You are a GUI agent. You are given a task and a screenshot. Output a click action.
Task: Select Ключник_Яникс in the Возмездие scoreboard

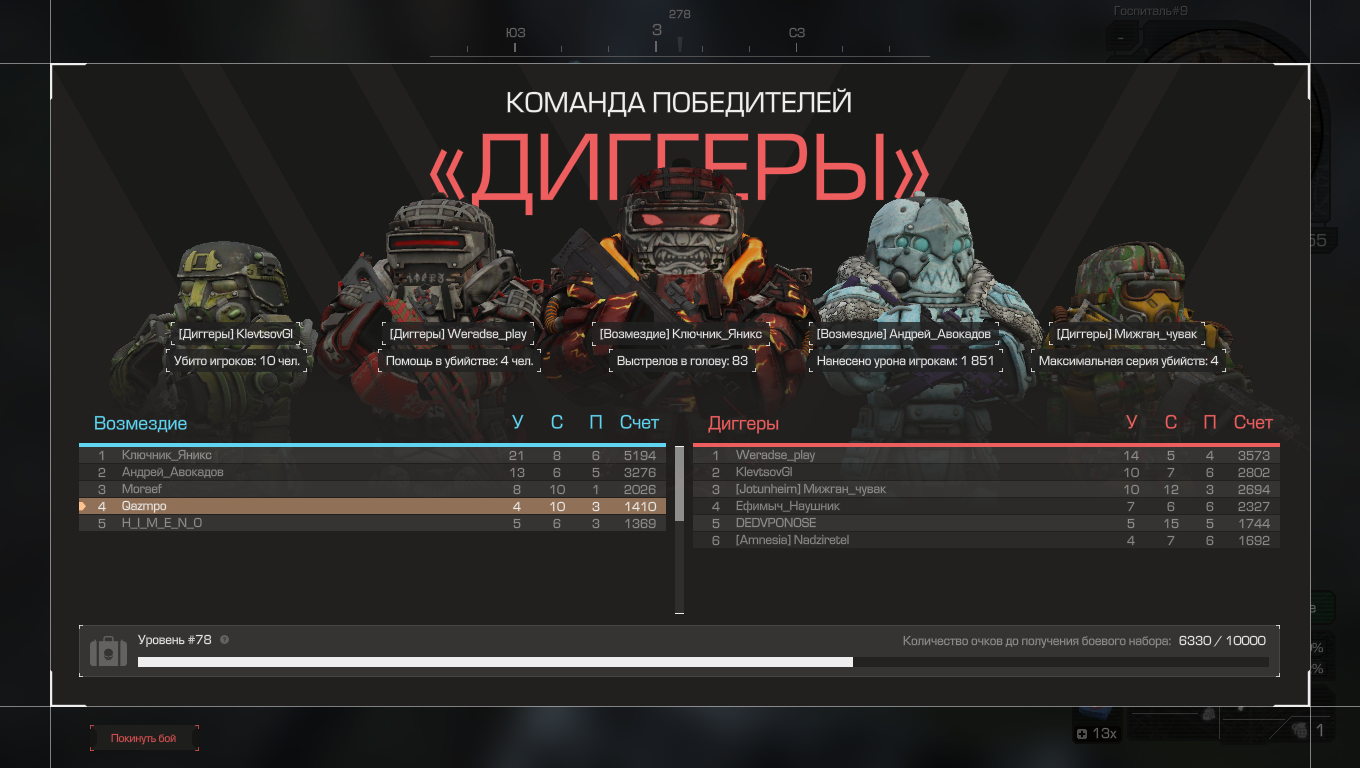(372, 455)
